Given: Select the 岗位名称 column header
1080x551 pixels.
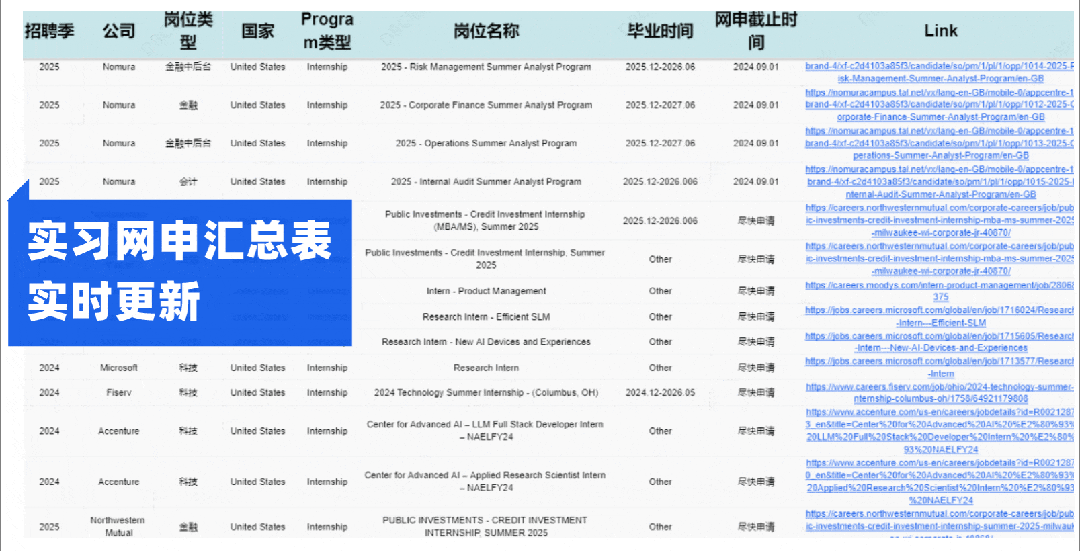Looking at the screenshot, I should [486, 31].
